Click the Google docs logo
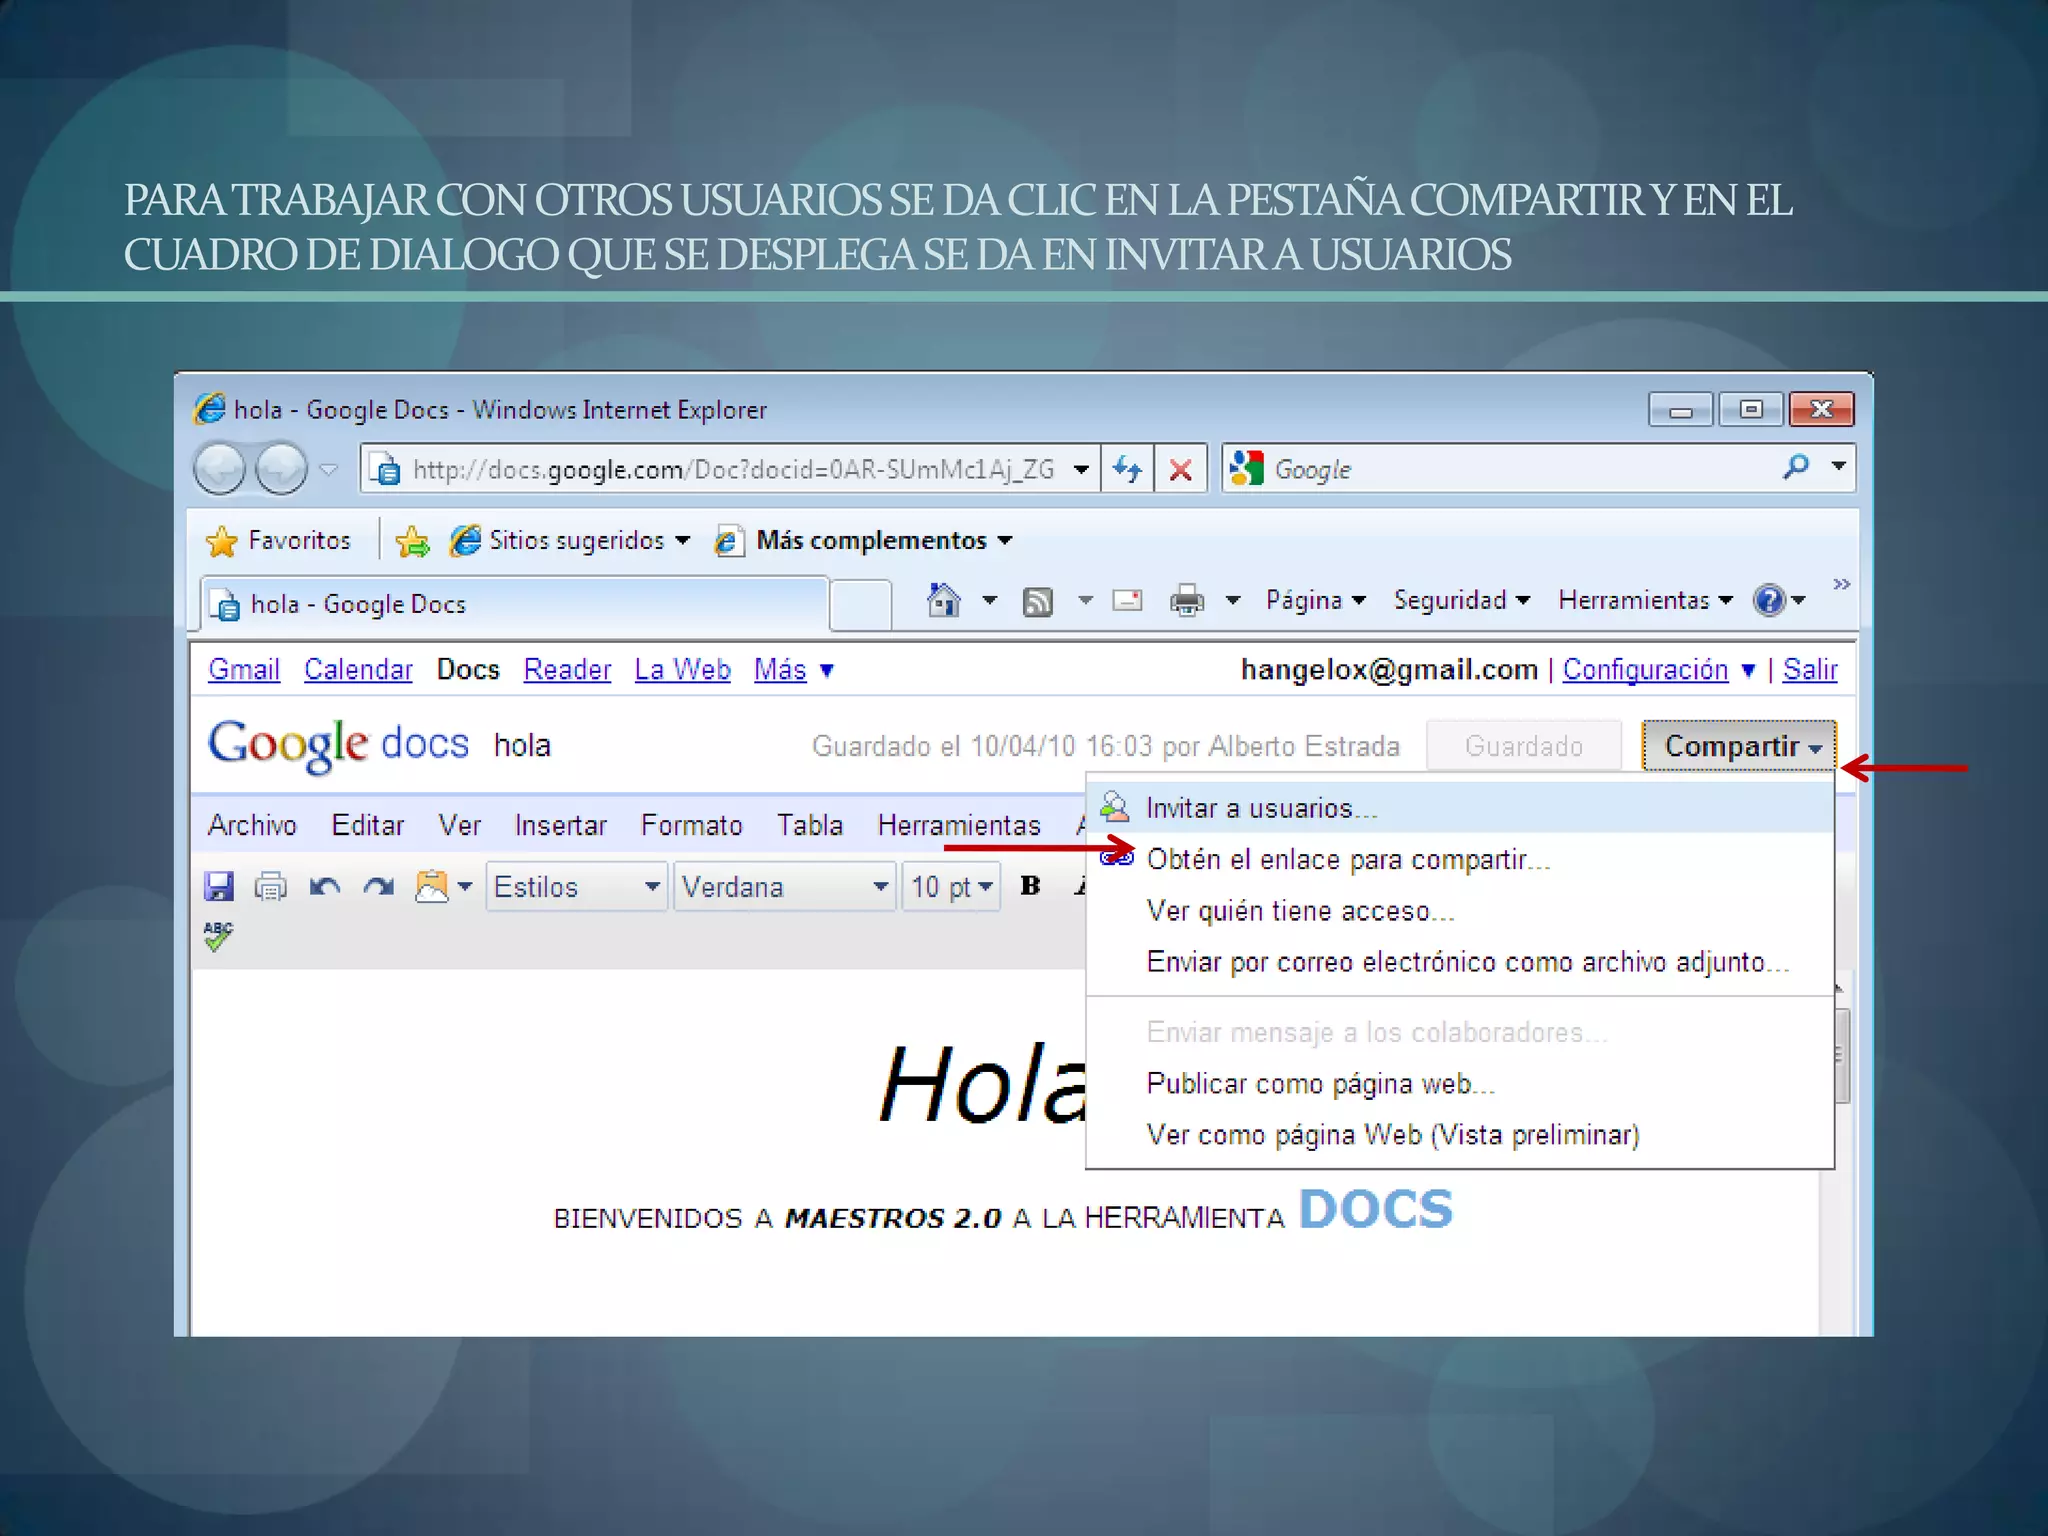This screenshot has height=1536, width=2048. [338, 745]
